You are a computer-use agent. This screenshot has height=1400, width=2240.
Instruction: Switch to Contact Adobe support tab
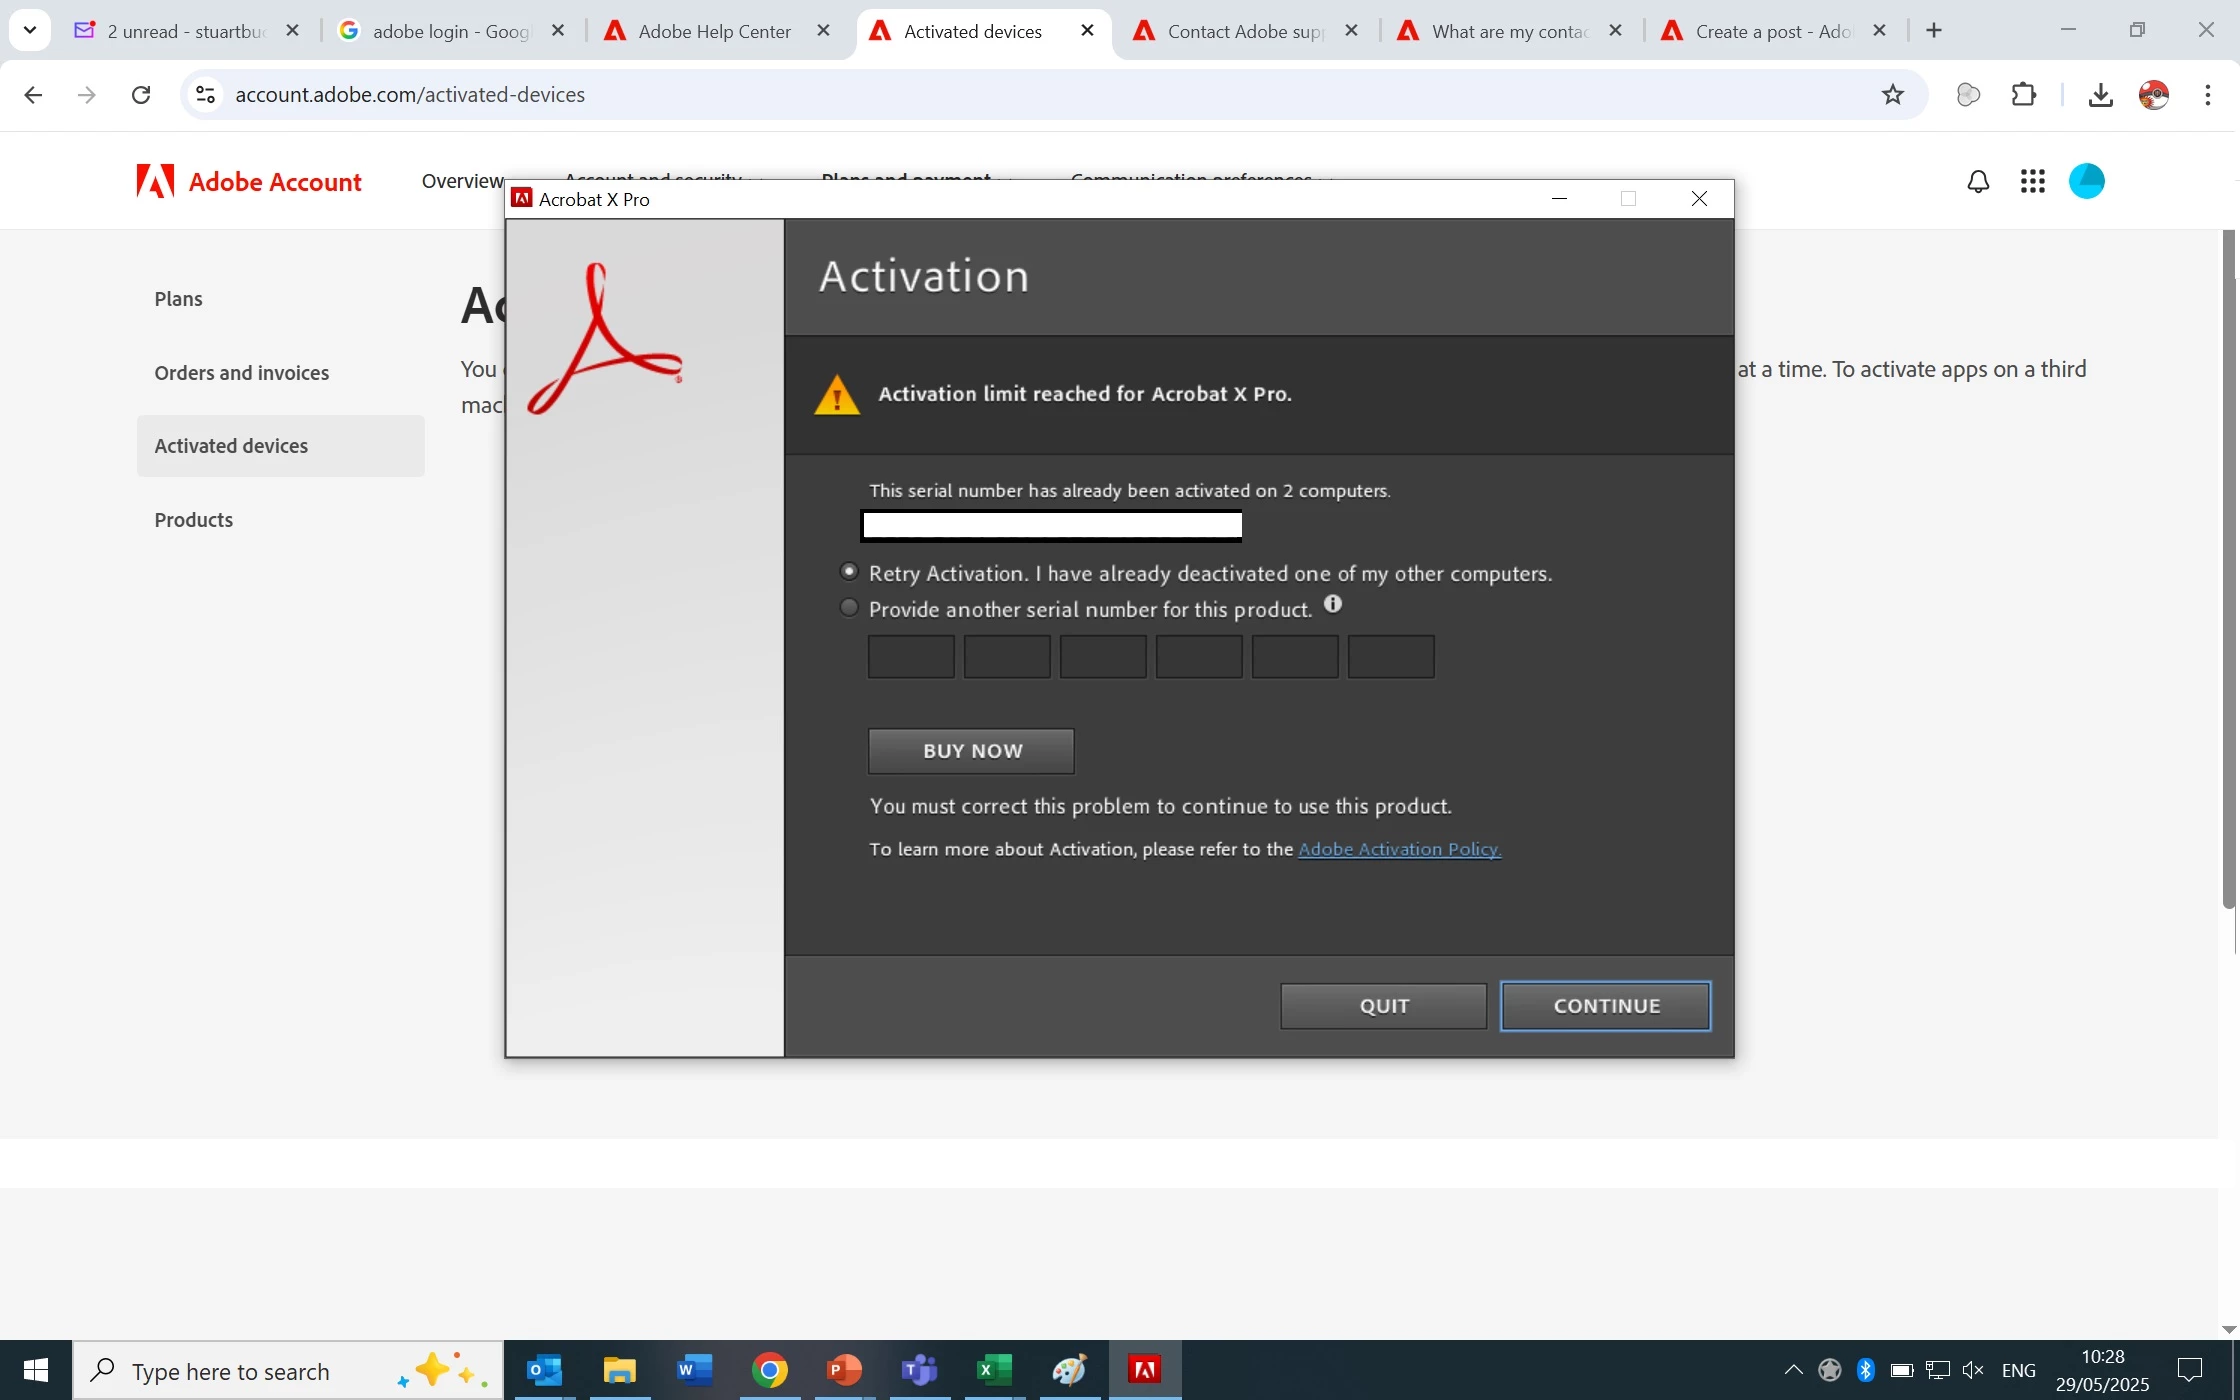[1244, 31]
